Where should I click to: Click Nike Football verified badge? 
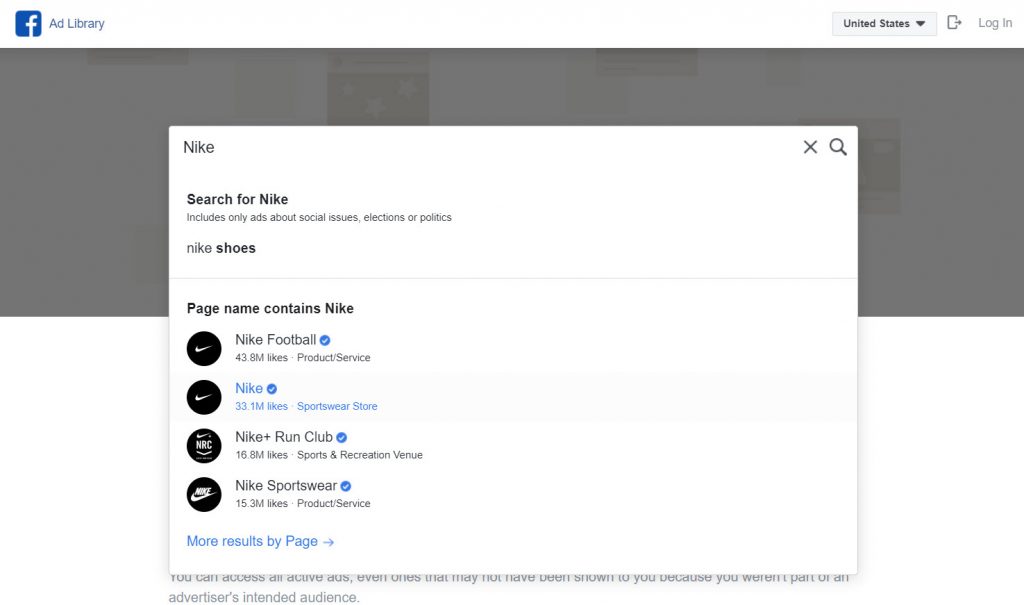coord(325,340)
